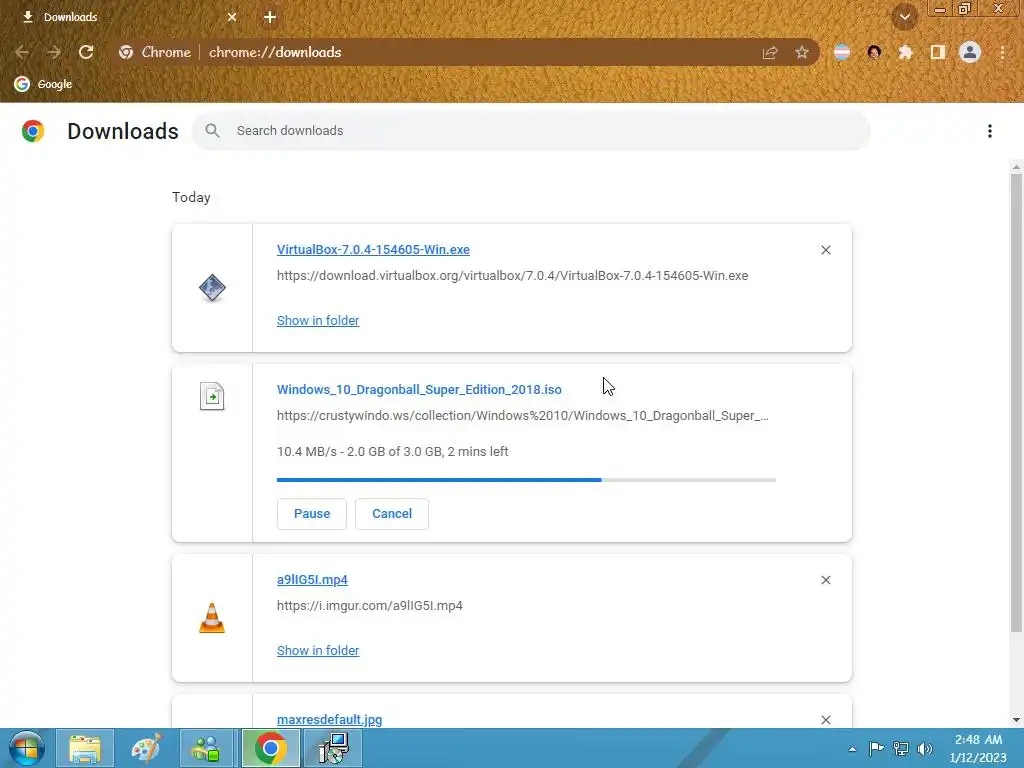Show VirtualBox installer in folder
Screen dimensions: 1024x768
point(318,321)
